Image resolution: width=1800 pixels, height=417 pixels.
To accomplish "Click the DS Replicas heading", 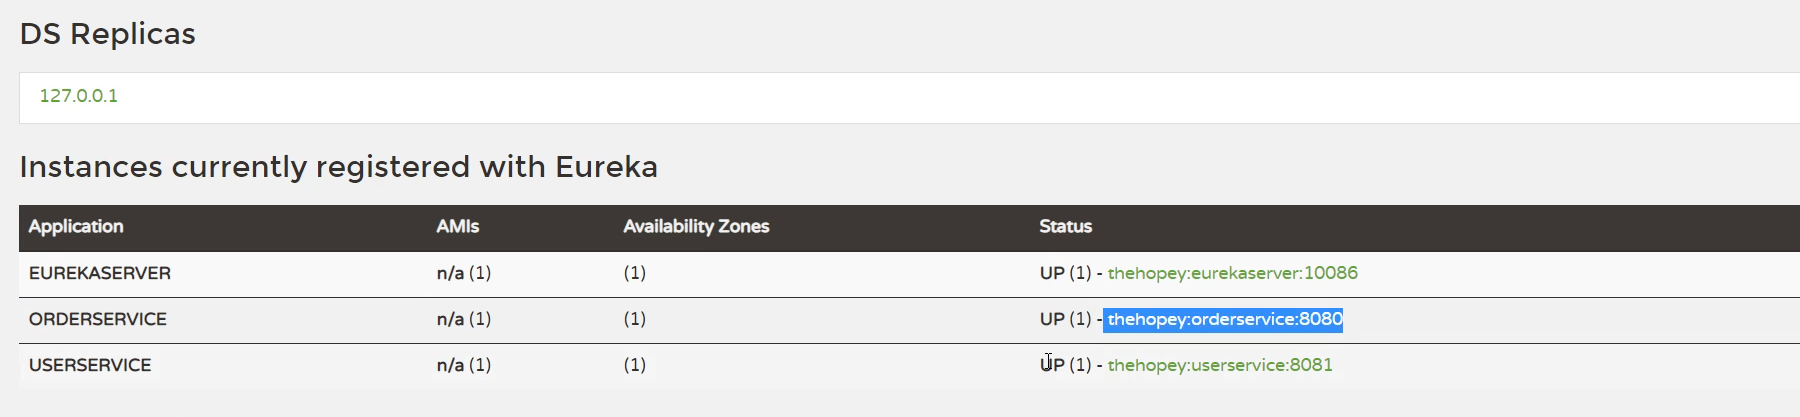I will pos(108,34).
